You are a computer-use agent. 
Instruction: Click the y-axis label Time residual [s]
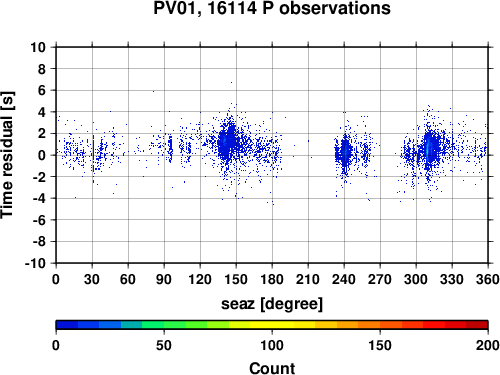pyautogui.click(x=8, y=155)
